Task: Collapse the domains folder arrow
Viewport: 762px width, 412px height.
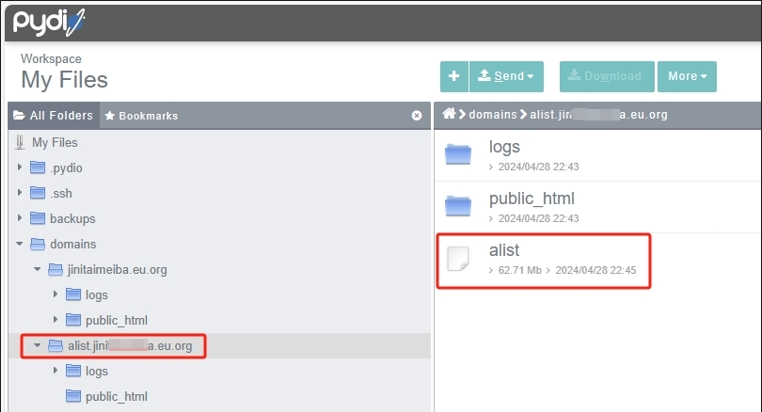Action: coord(19,244)
